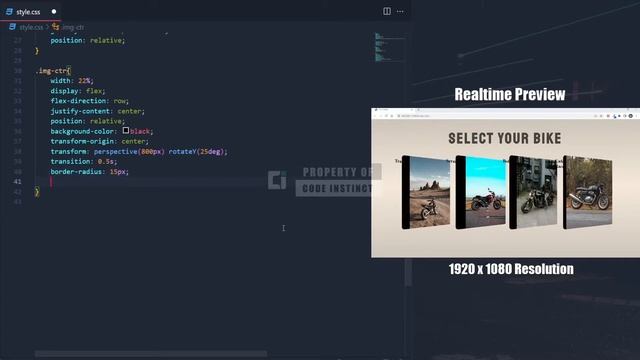
Task: Click the style.css breadcrumb item
Action: tap(31, 27)
